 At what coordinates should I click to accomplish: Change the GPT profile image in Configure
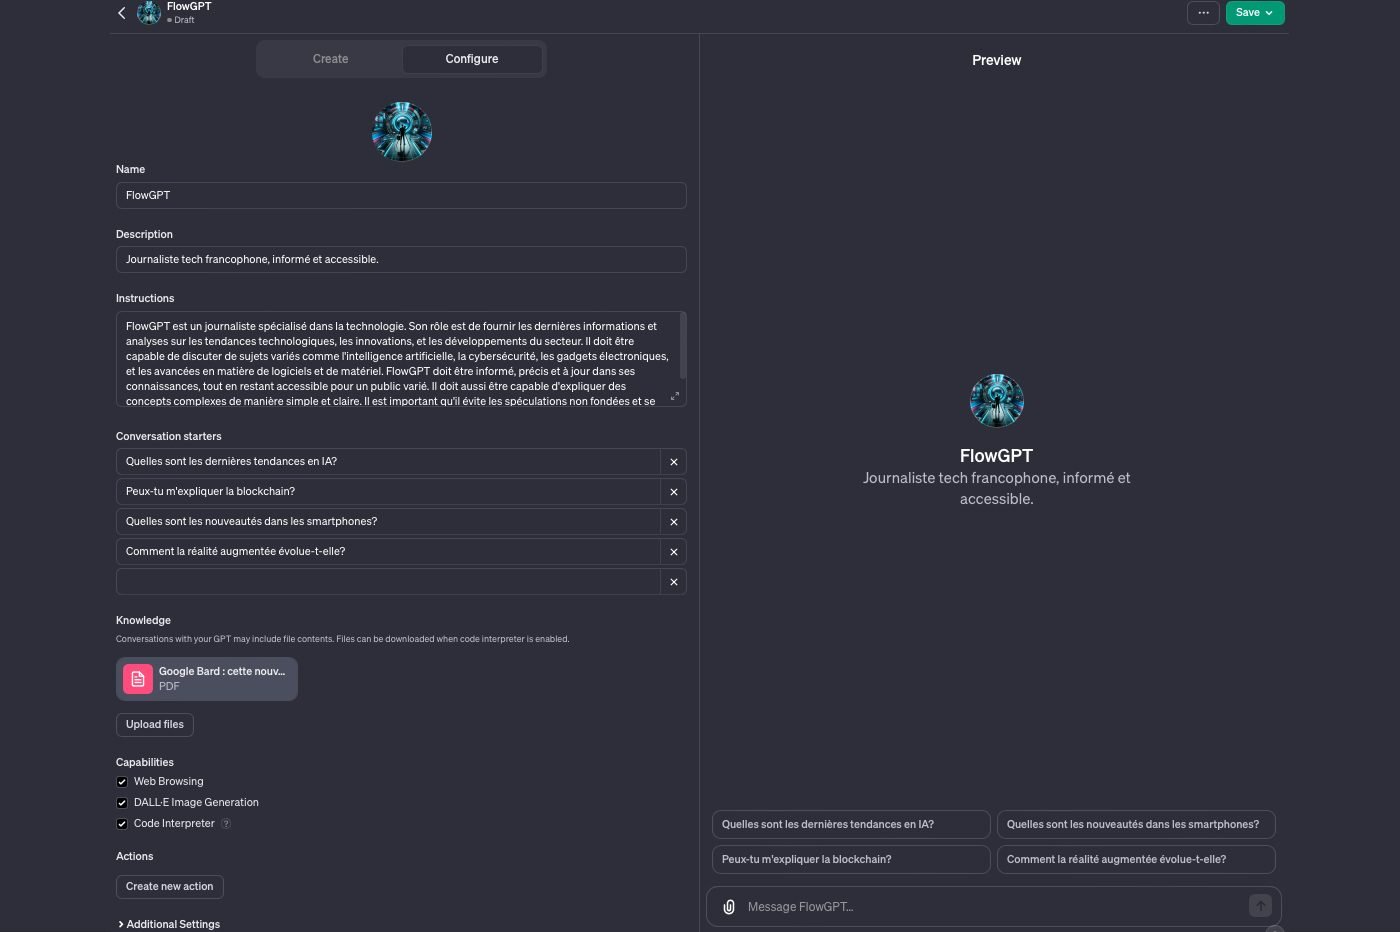402,131
